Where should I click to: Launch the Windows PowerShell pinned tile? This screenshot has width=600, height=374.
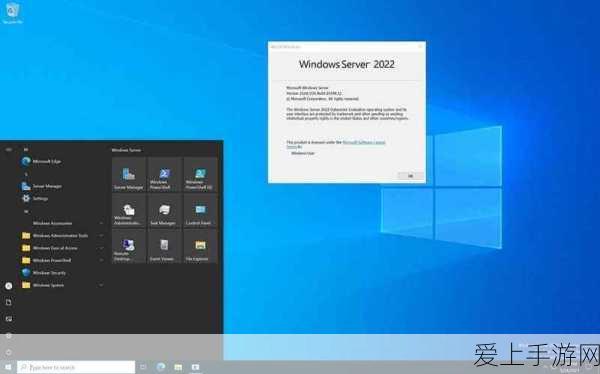pyautogui.click(x=164, y=175)
